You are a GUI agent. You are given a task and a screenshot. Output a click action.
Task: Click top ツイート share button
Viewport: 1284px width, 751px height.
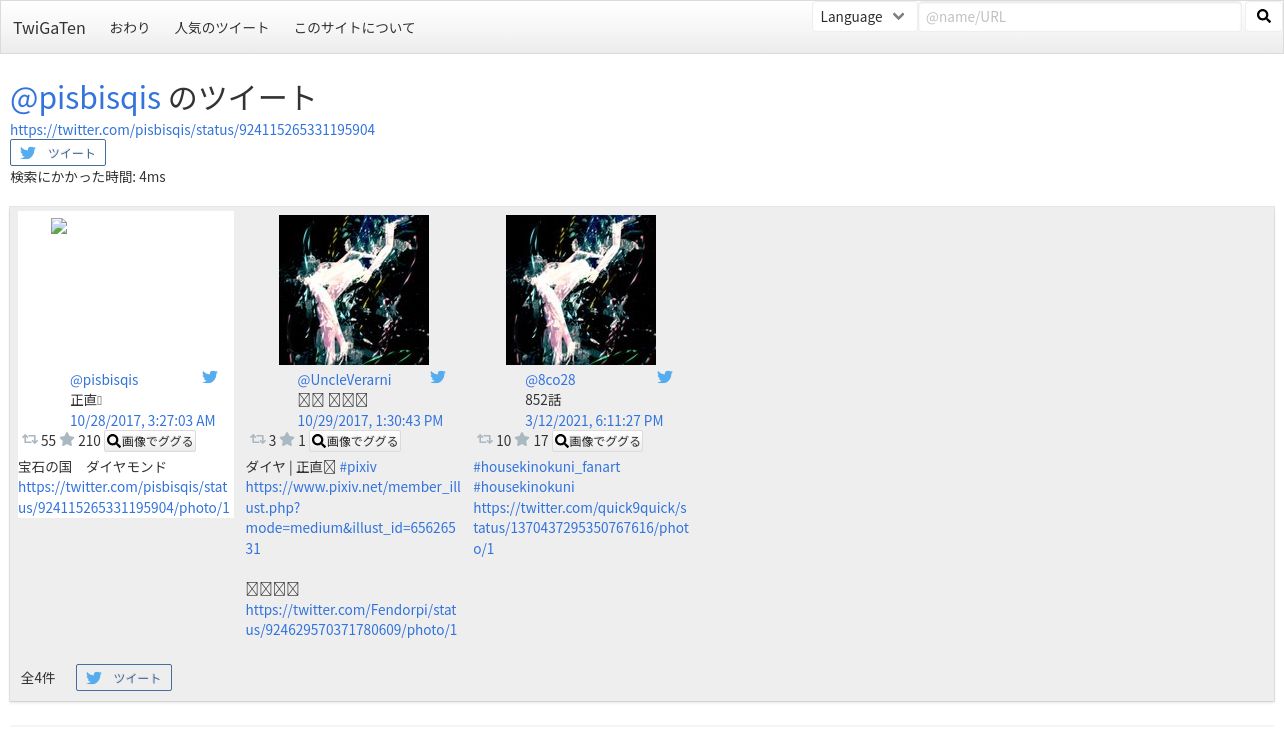[x=58, y=153]
